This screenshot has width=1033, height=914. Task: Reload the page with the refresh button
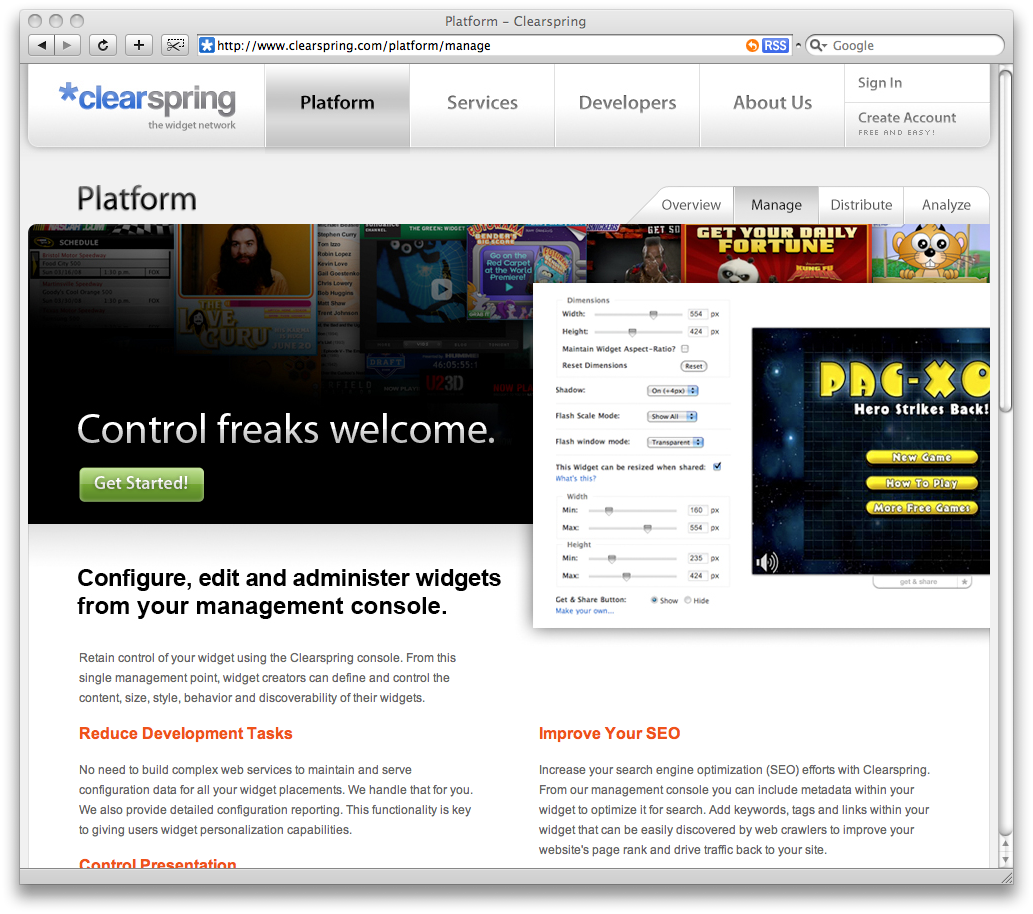point(103,45)
